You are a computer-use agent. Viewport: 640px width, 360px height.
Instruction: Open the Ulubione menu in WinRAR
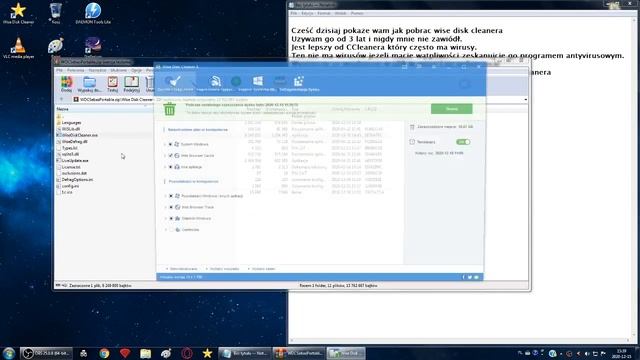coord(119,71)
